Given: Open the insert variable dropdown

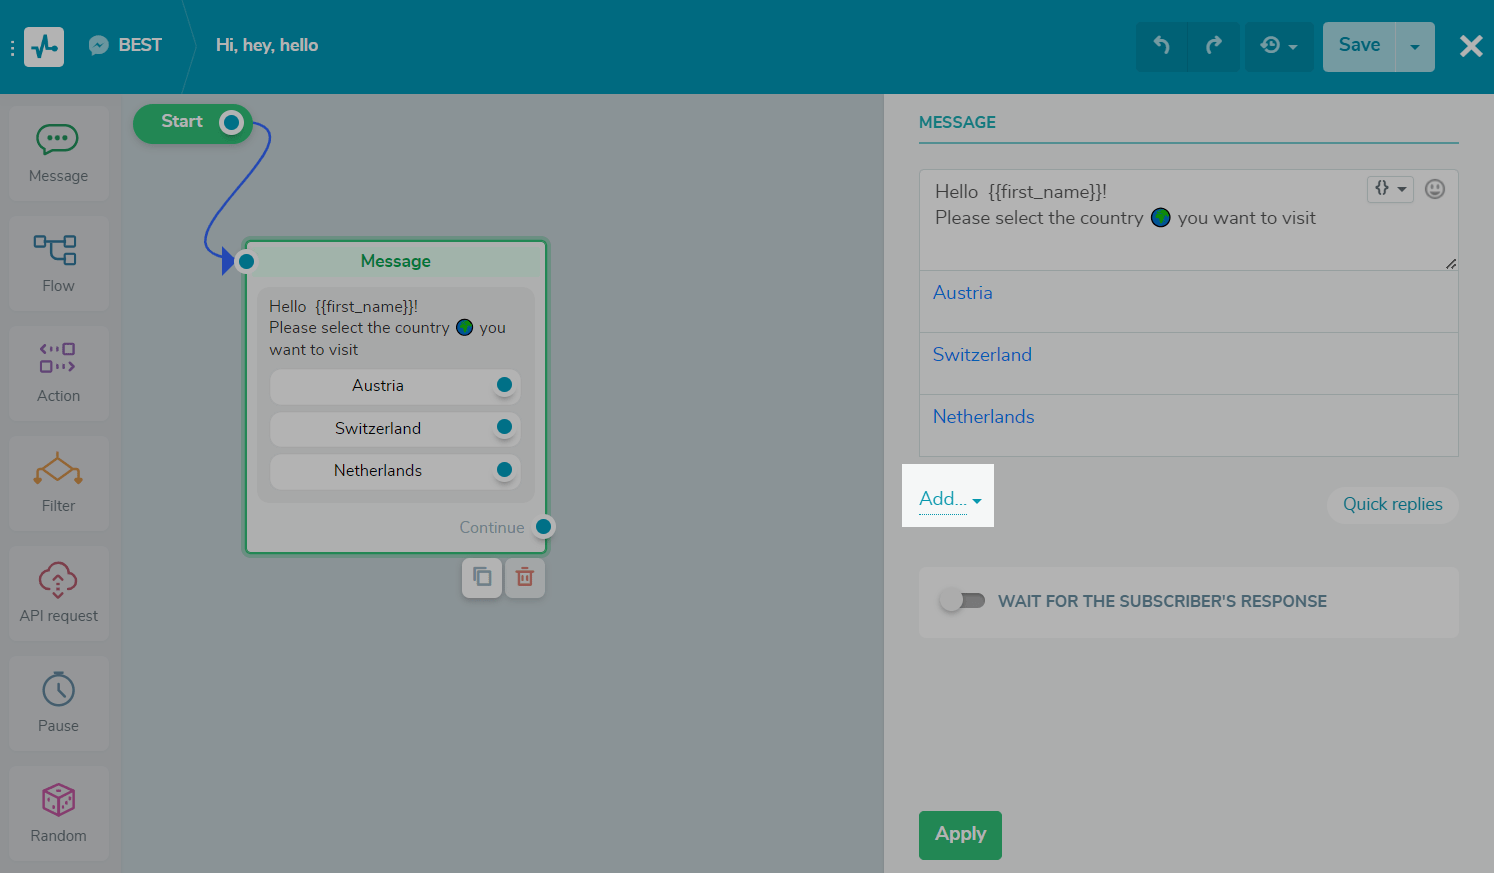Looking at the screenshot, I should click(1390, 189).
